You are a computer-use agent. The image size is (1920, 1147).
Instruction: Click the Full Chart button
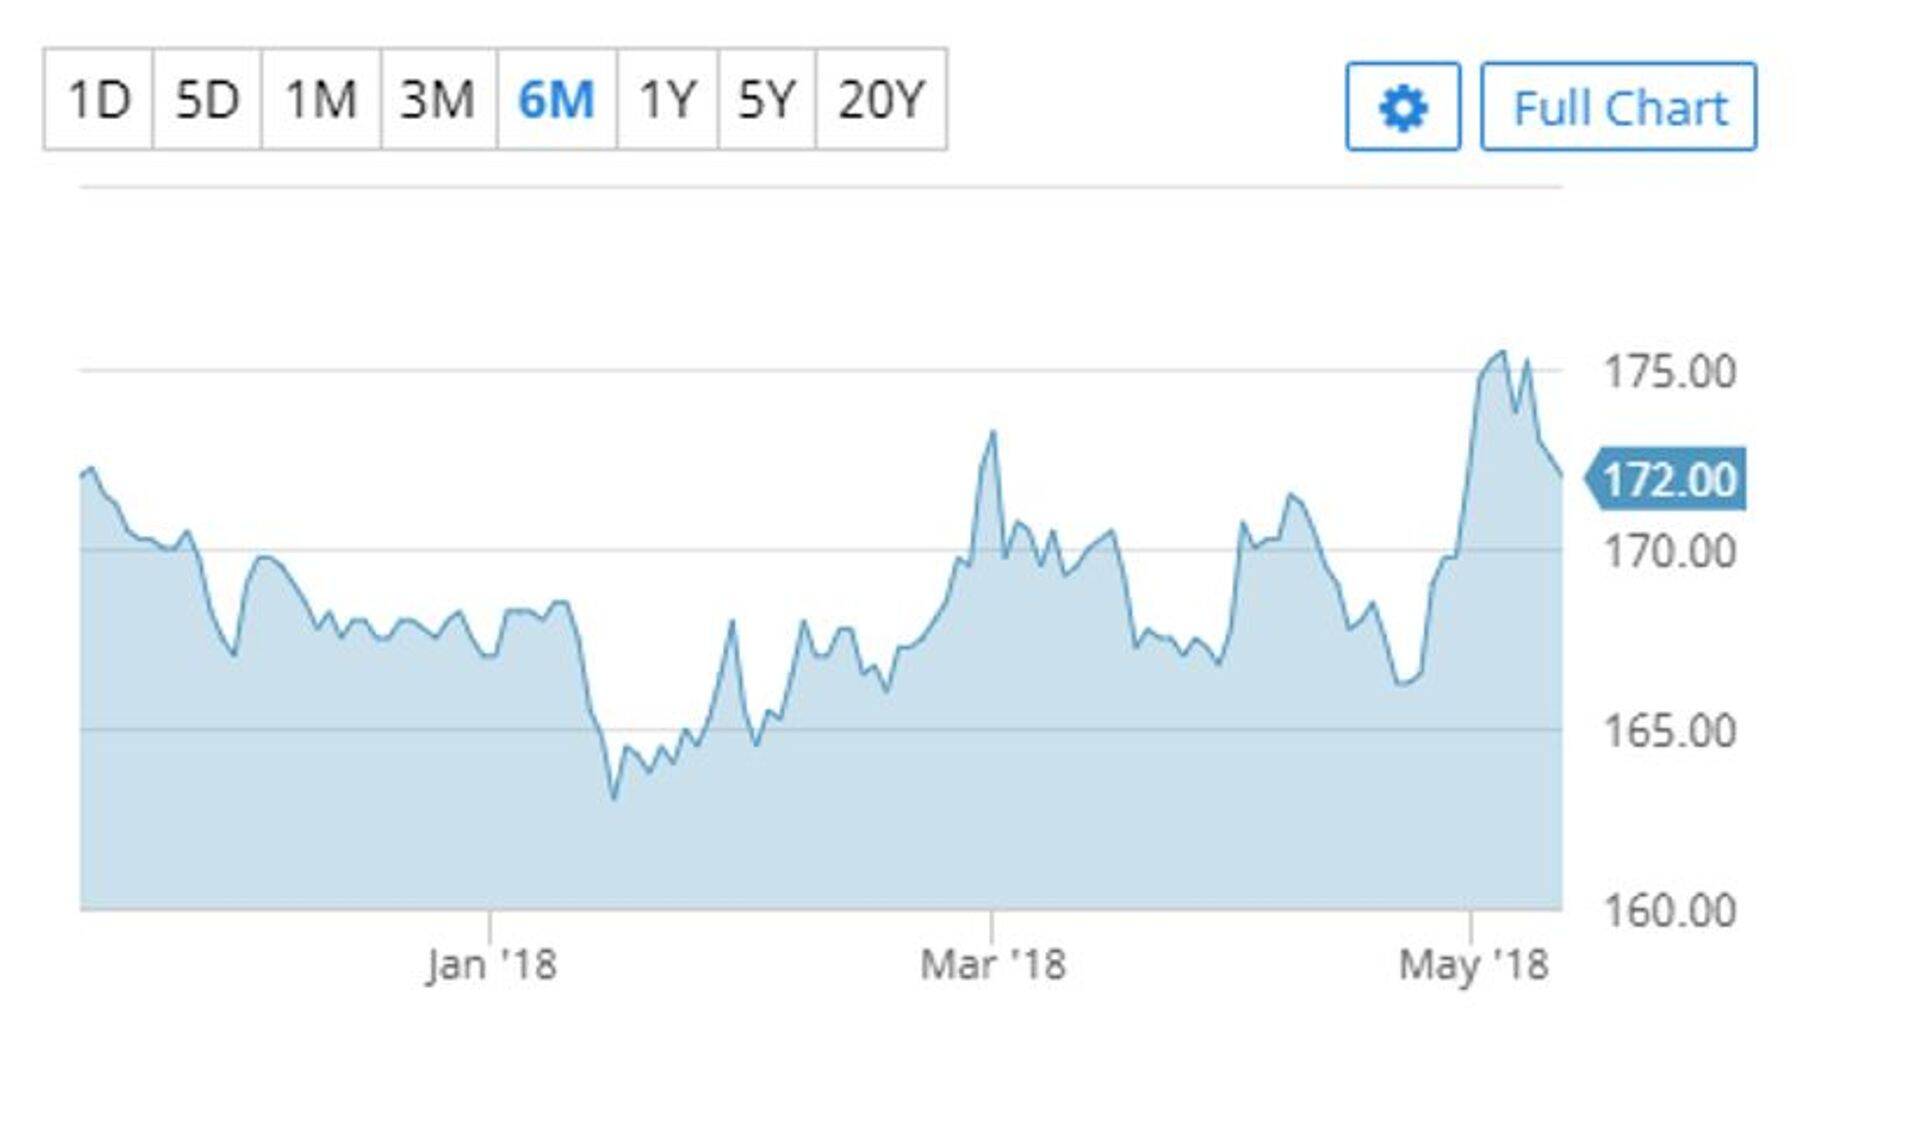[x=1618, y=107]
